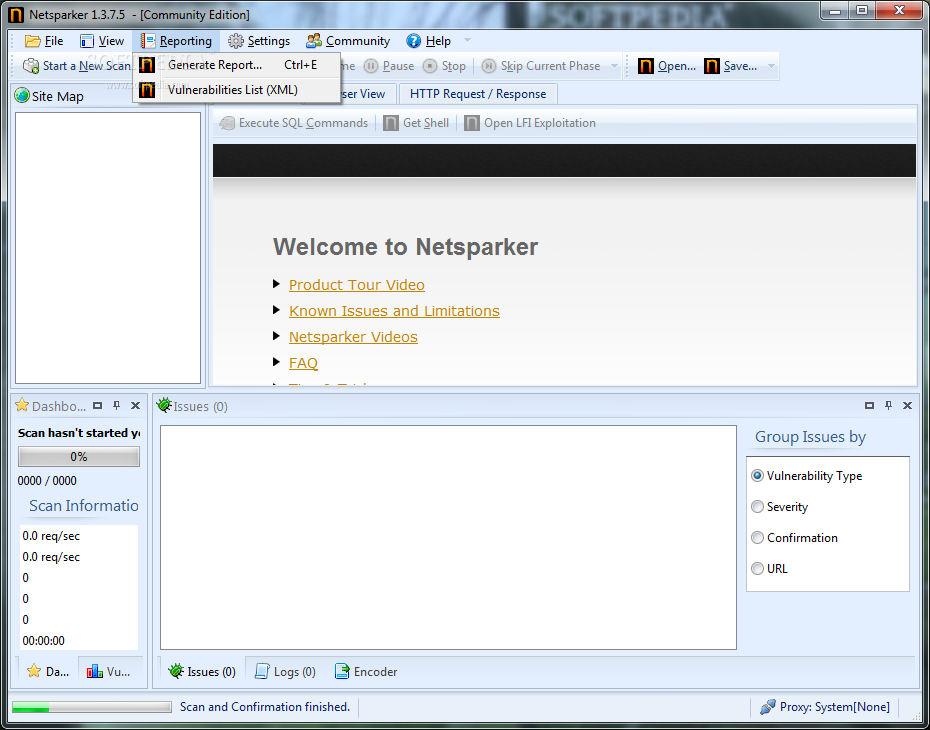Pin the Issues panel

click(888, 406)
